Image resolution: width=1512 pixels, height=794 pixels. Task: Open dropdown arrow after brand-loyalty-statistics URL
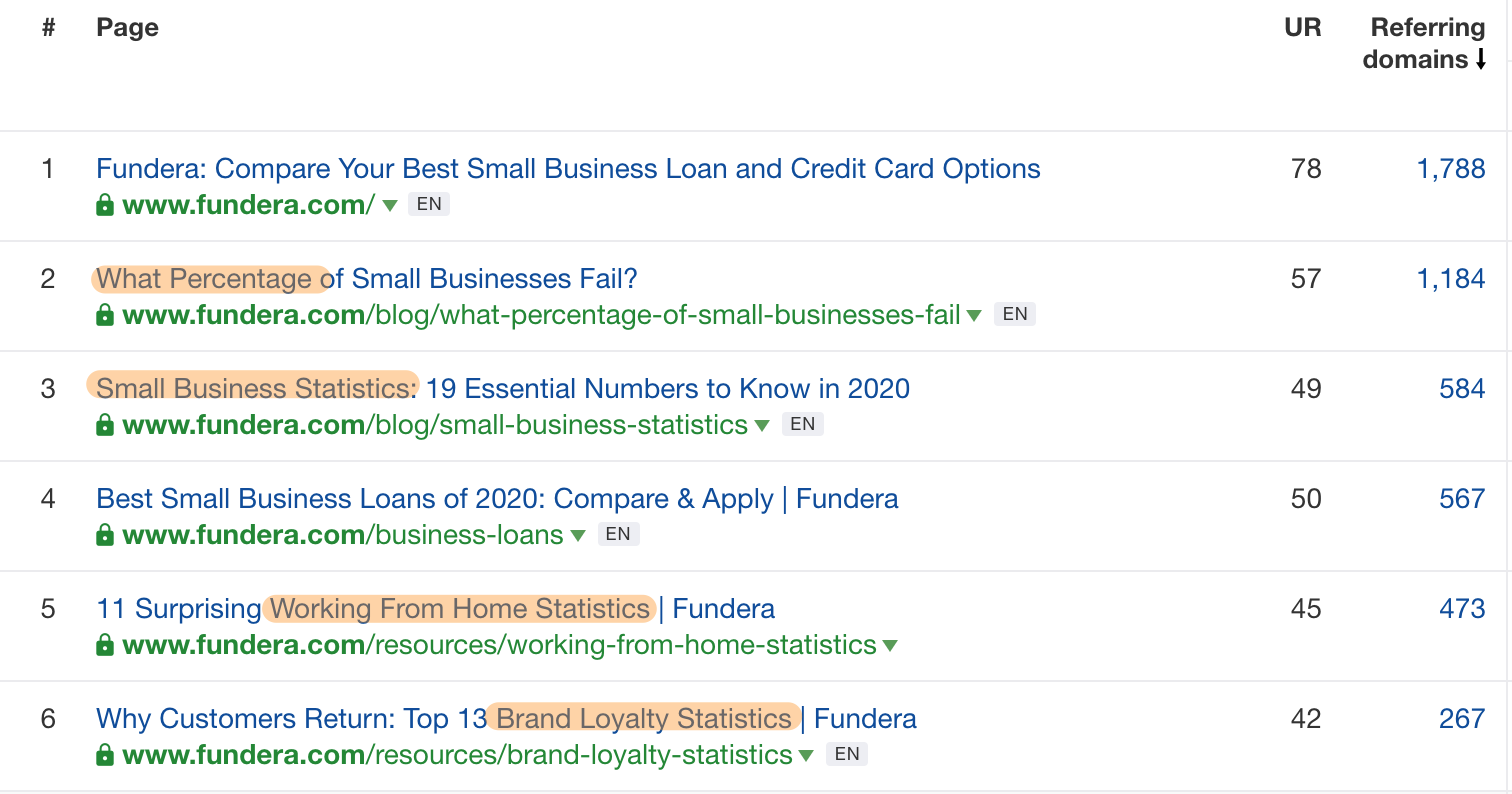[x=806, y=756]
